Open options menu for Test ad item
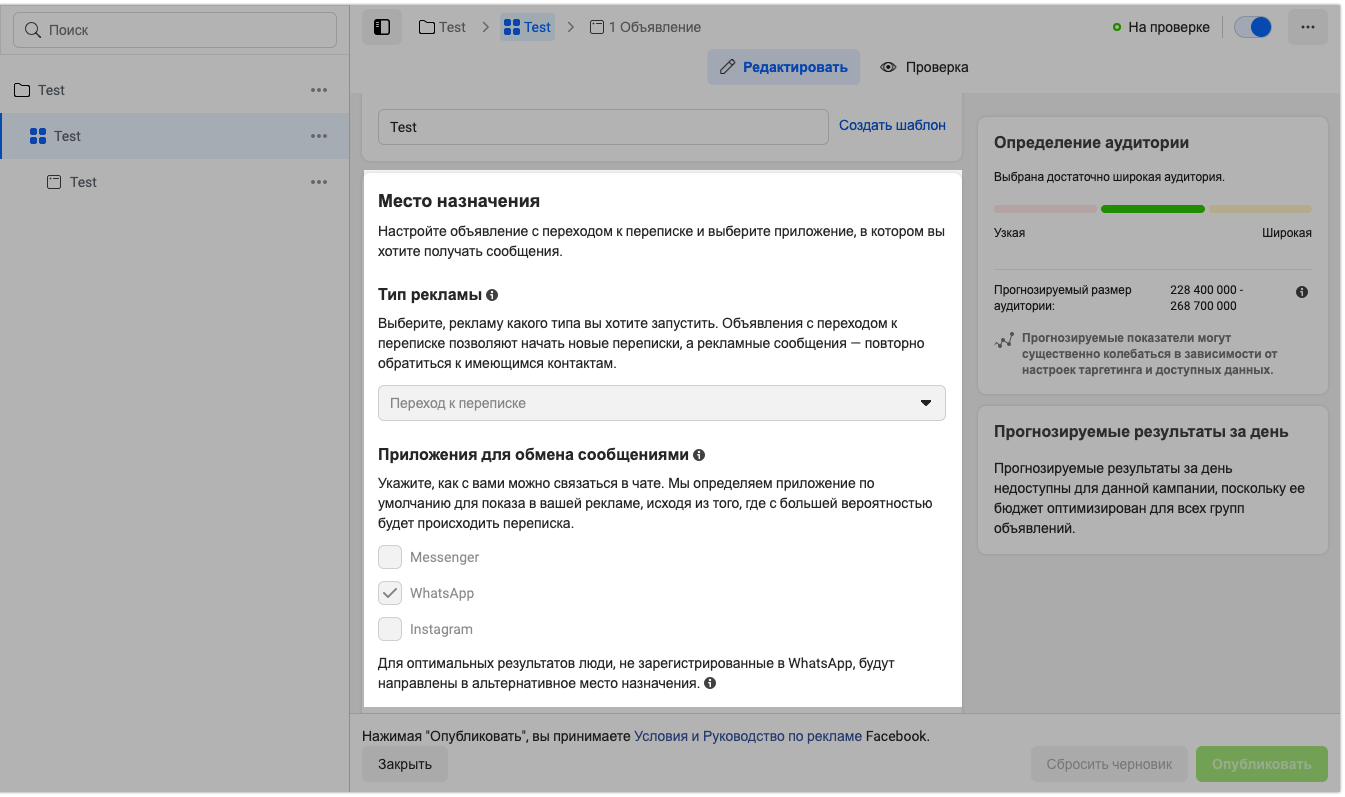This screenshot has width=1345, height=797. 319,182
